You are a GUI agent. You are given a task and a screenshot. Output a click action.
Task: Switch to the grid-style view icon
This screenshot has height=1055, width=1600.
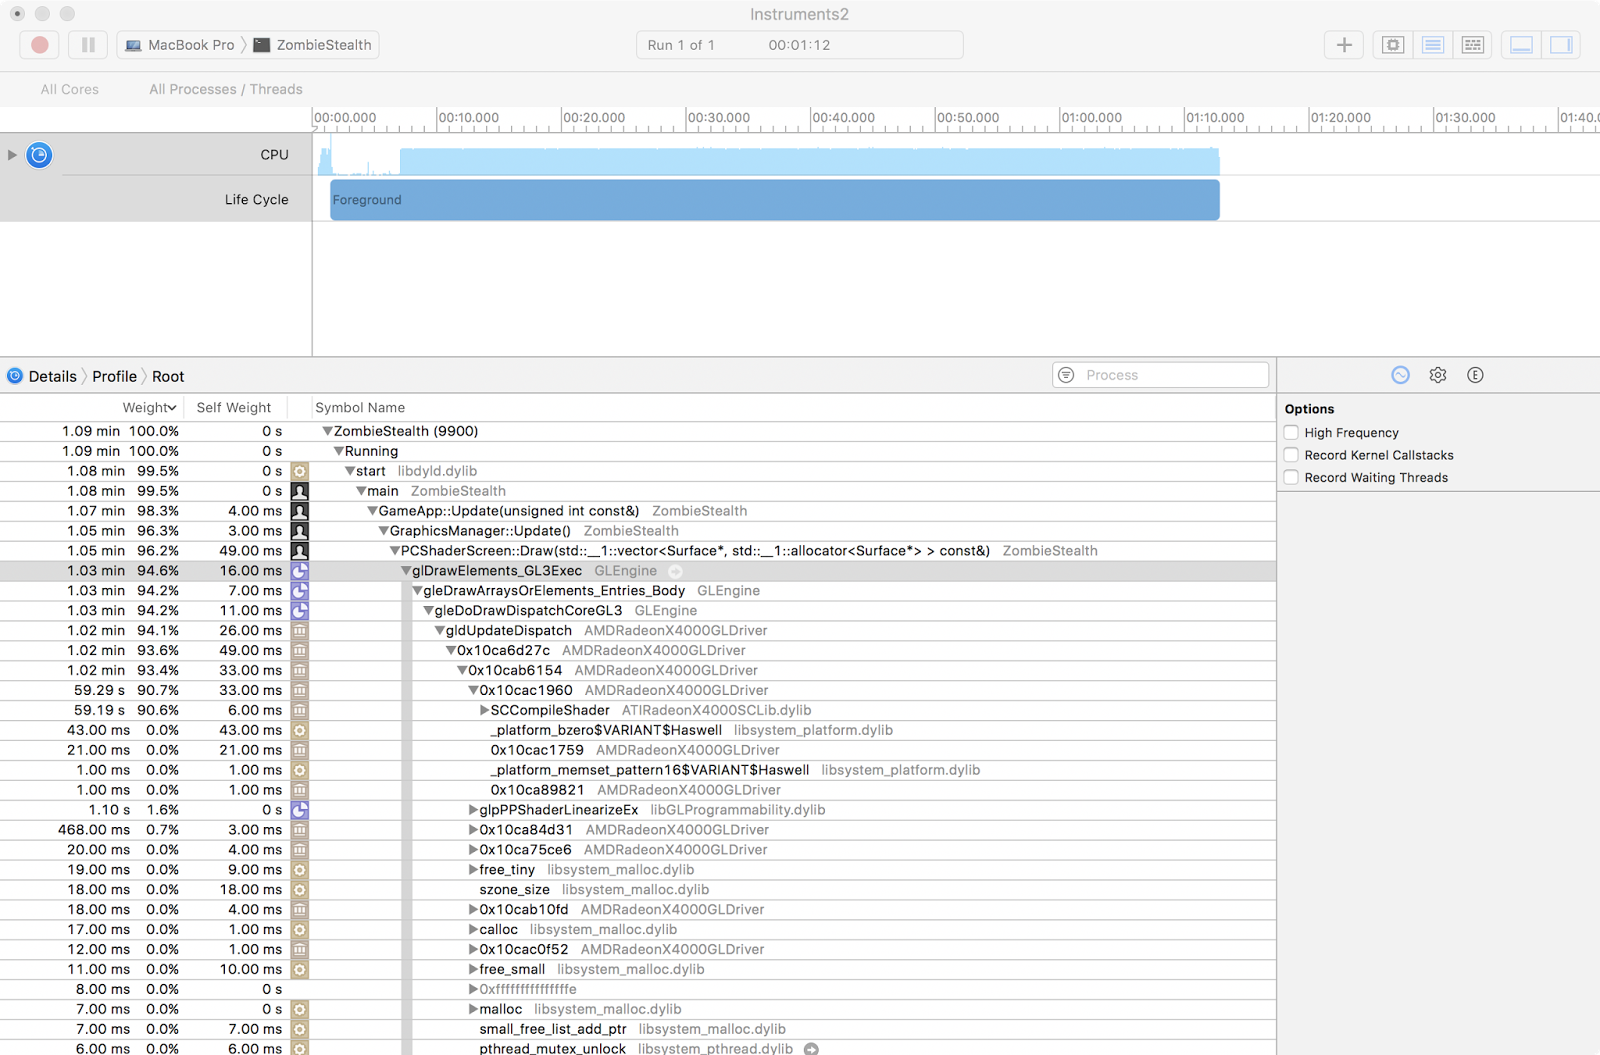pos(1472,45)
